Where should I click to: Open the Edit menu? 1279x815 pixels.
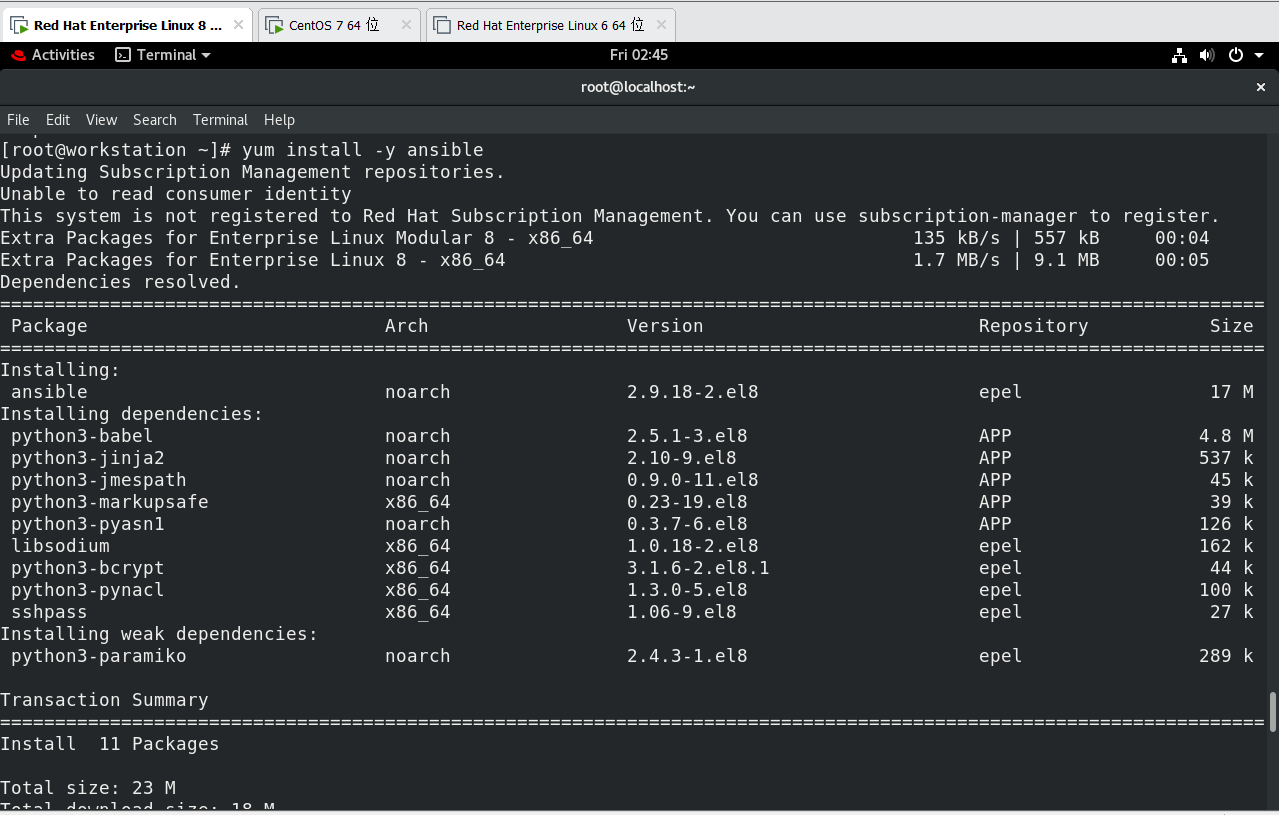point(58,120)
